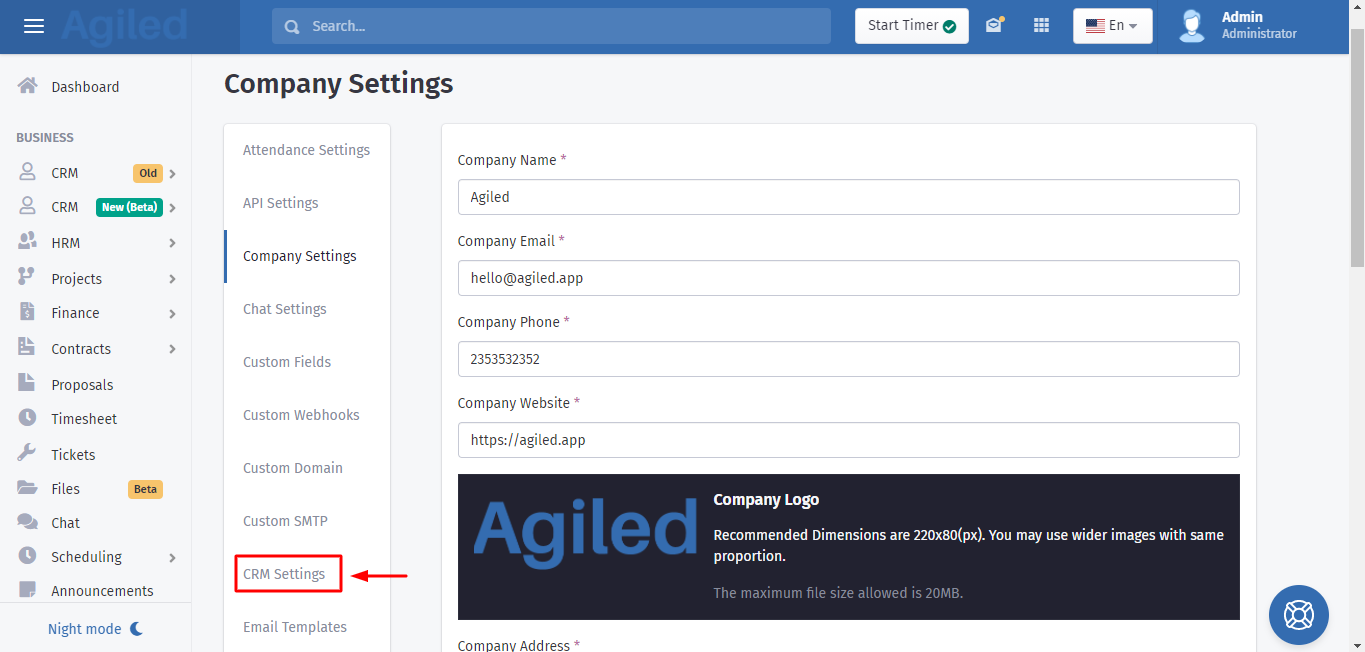The width and height of the screenshot is (1365, 652).
Task: Click the hamburger menu icon
Action: pyautogui.click(x=34, y=26)
